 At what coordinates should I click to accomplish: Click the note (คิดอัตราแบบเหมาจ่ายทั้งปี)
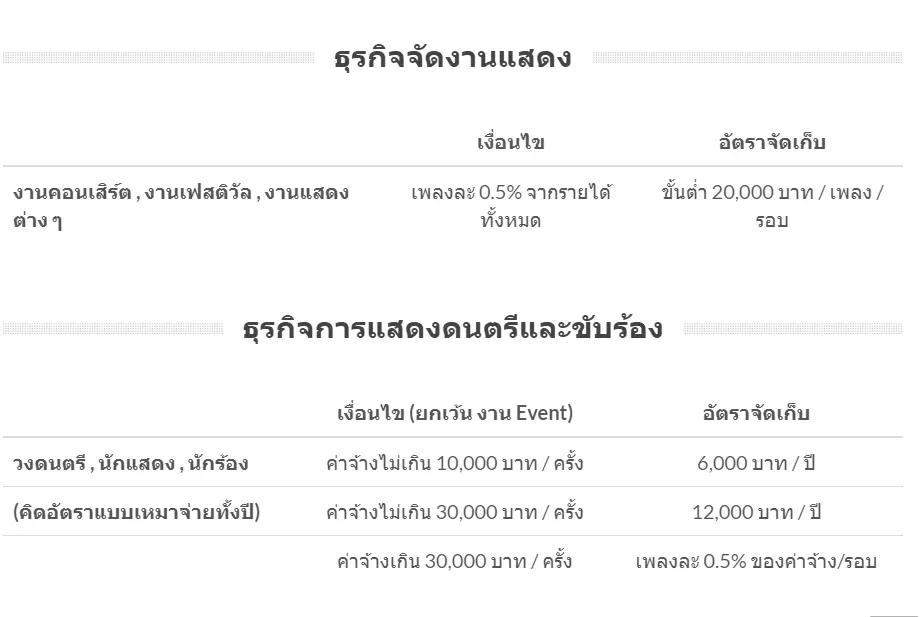[137, 513]
